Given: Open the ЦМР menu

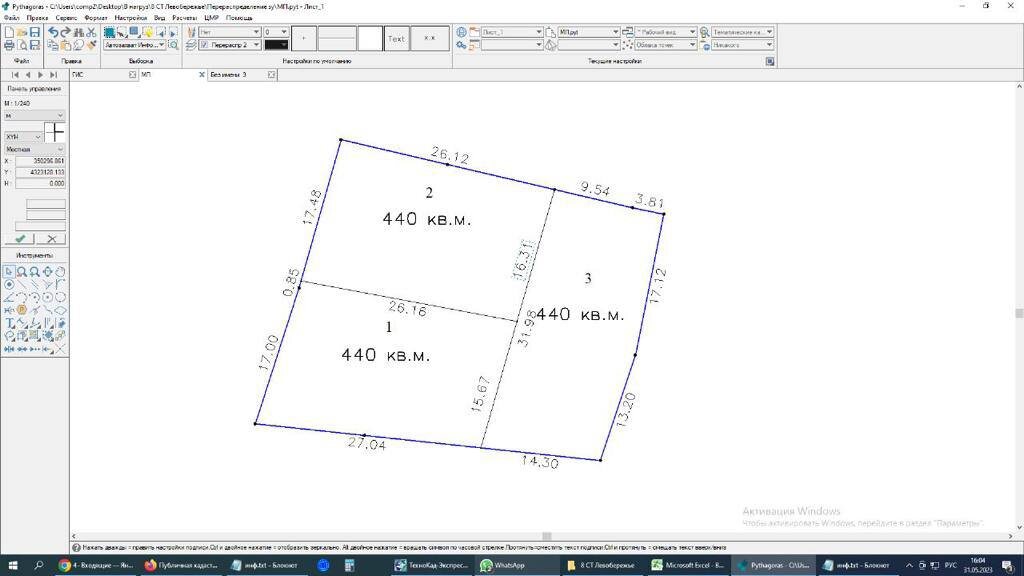Looking at the screenshot, I should pos(211,18).
